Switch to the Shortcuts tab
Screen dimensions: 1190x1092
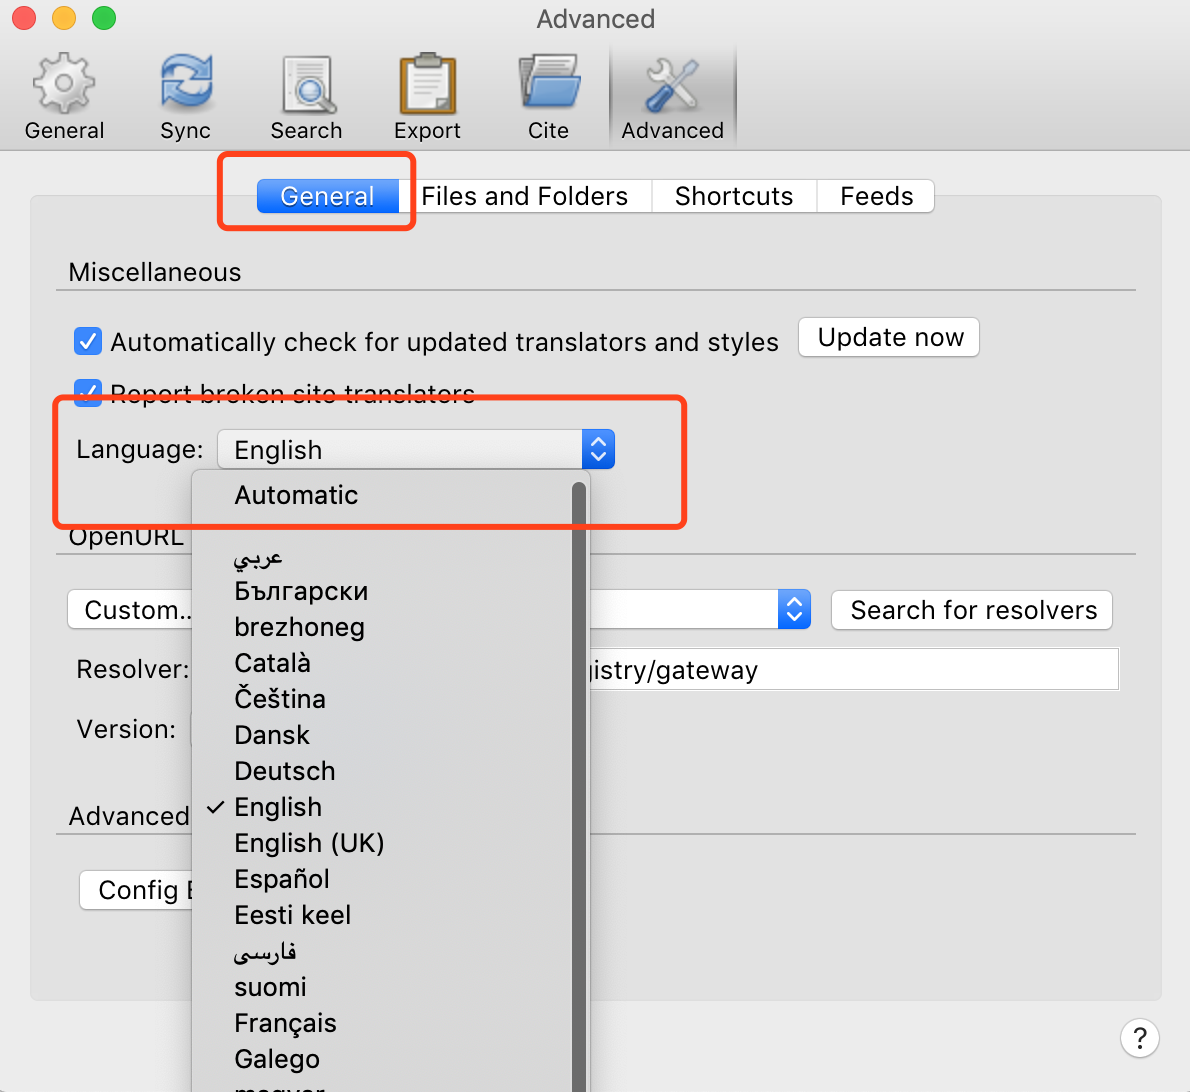734,197
